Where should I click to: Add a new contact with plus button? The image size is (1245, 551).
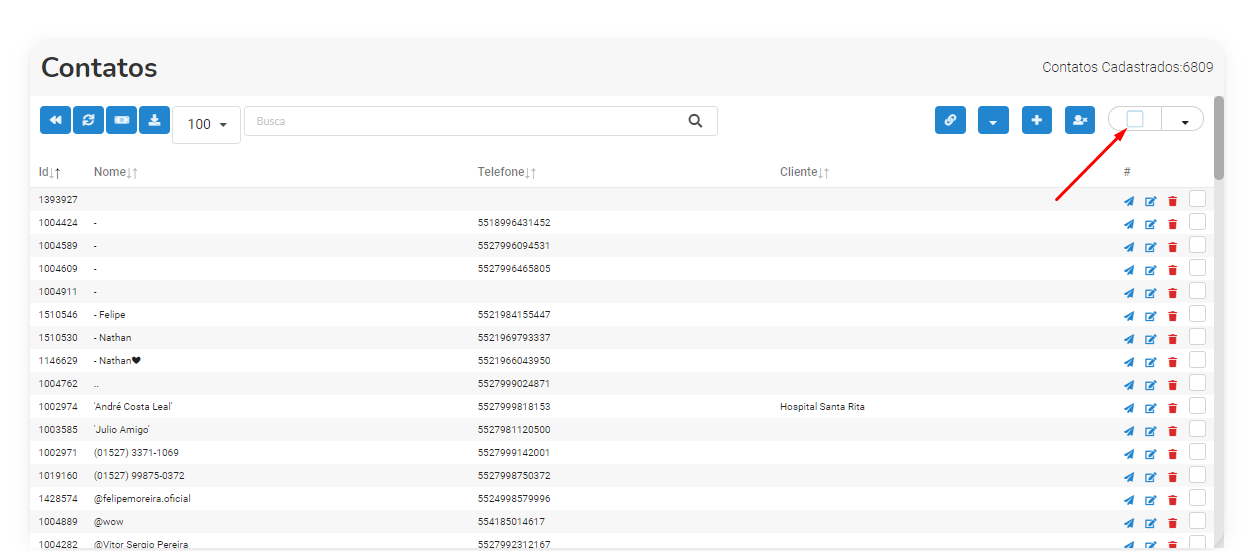tap(1037, 120)
